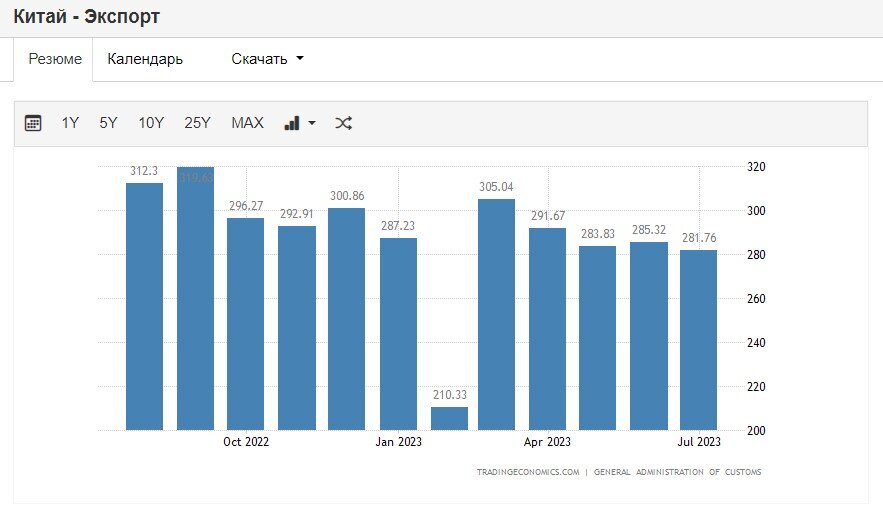Screen dimensions: 883x517
Task: Expand chart type dropdown arrow
Action: pos(312,123)
